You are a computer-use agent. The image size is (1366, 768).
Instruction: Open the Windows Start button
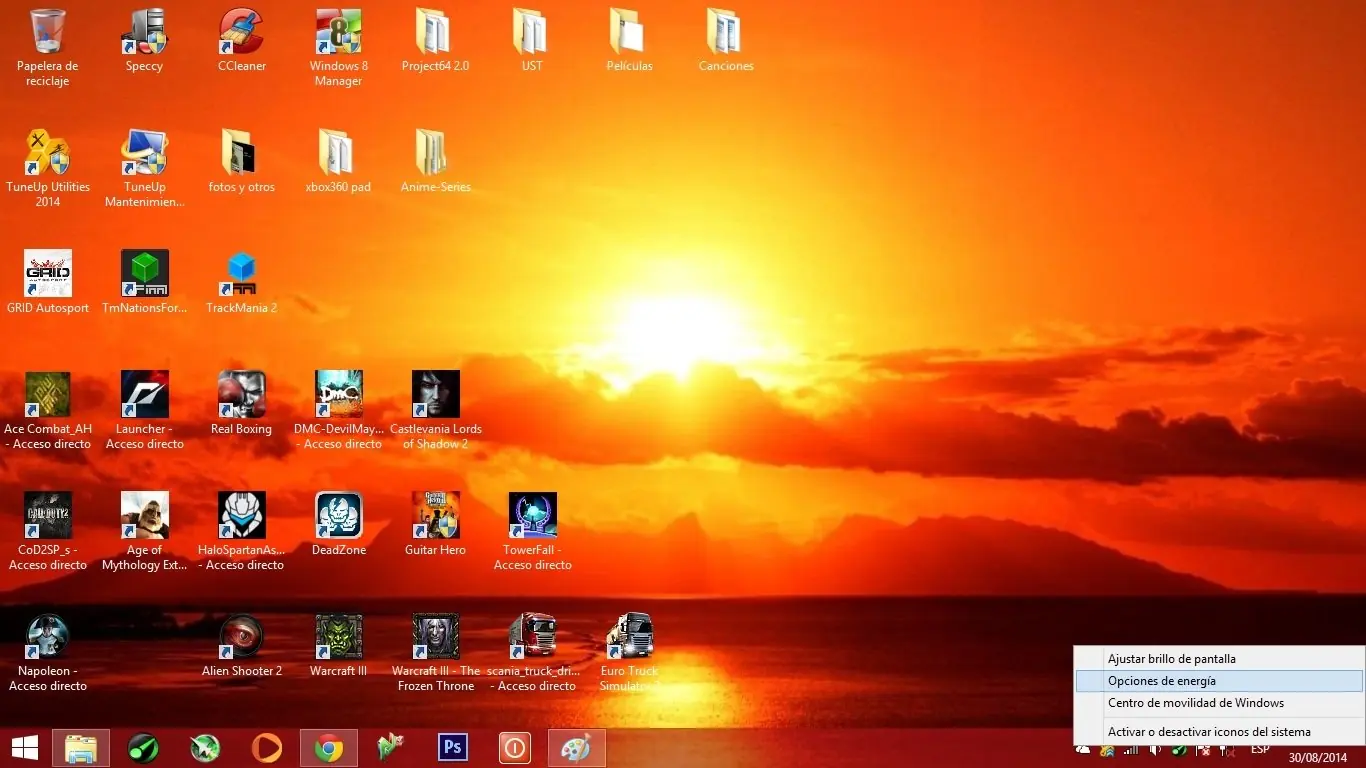point(24,748)
